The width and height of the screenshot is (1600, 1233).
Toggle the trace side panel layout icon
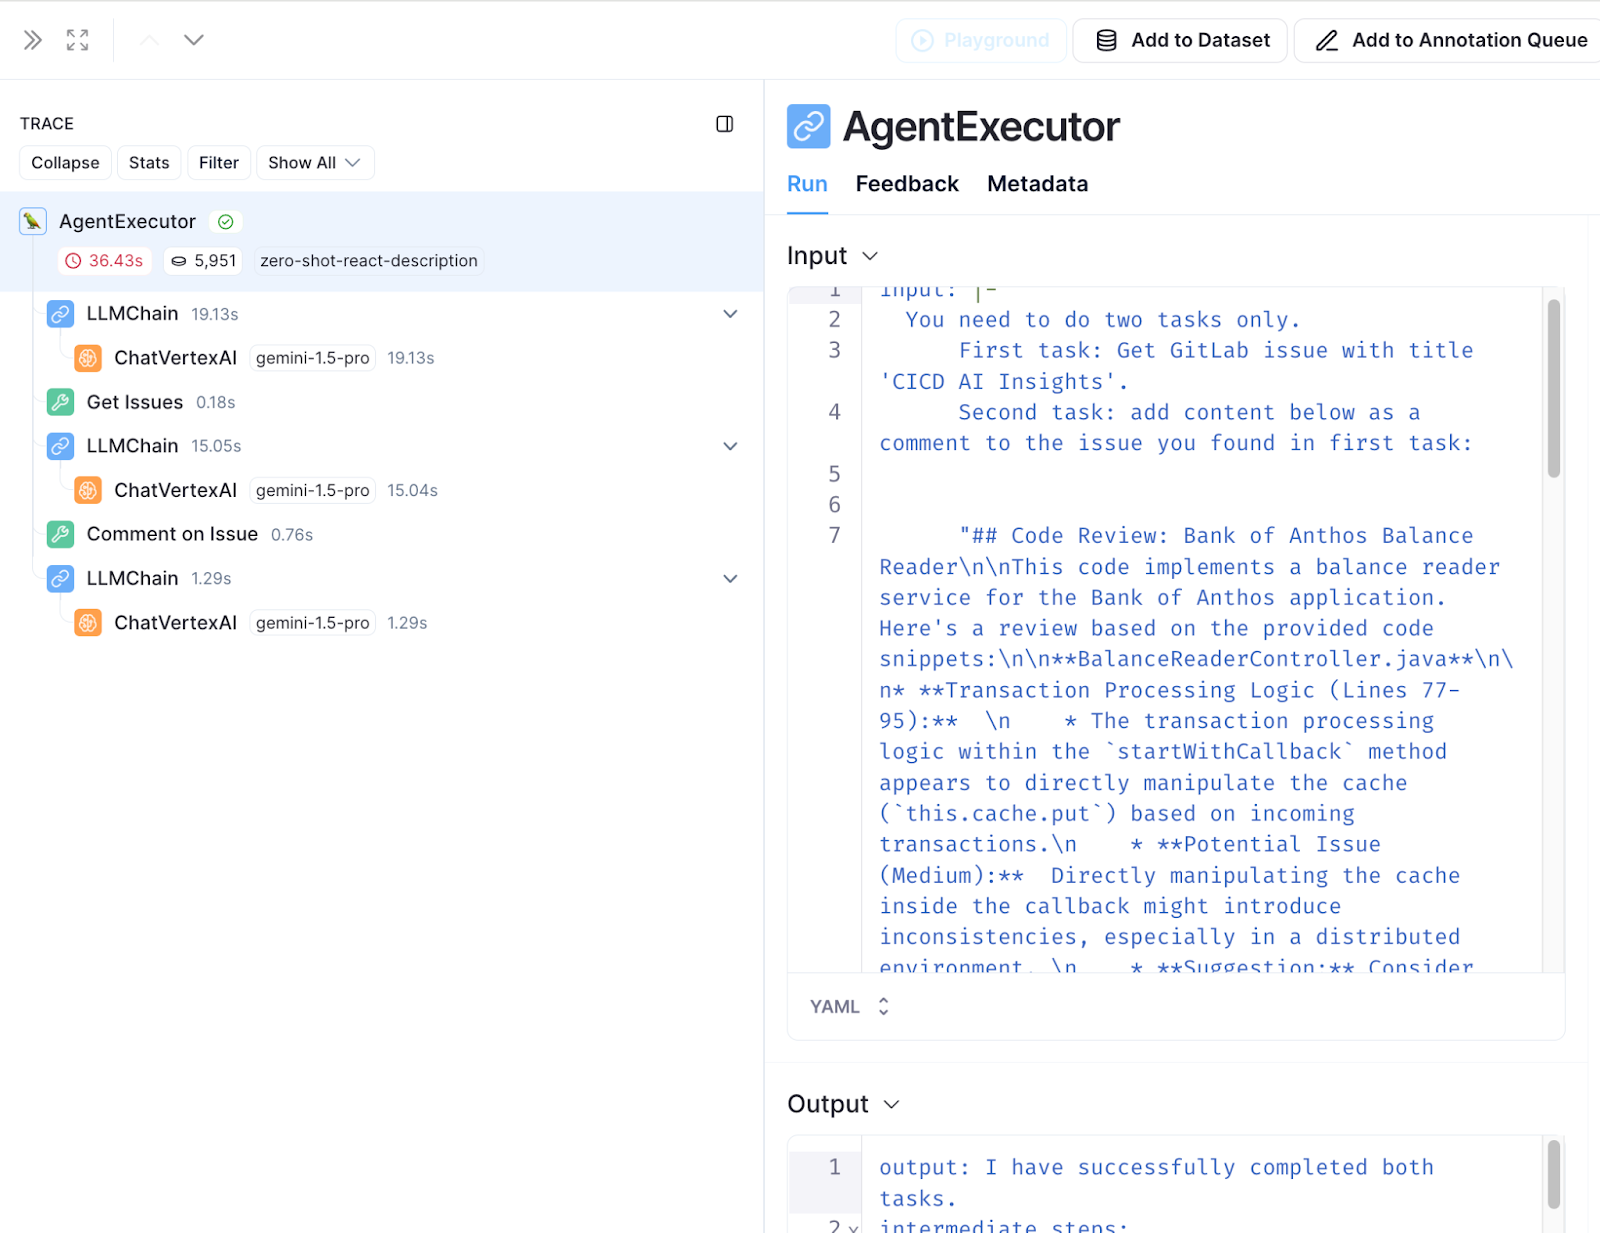click(725, 124)
